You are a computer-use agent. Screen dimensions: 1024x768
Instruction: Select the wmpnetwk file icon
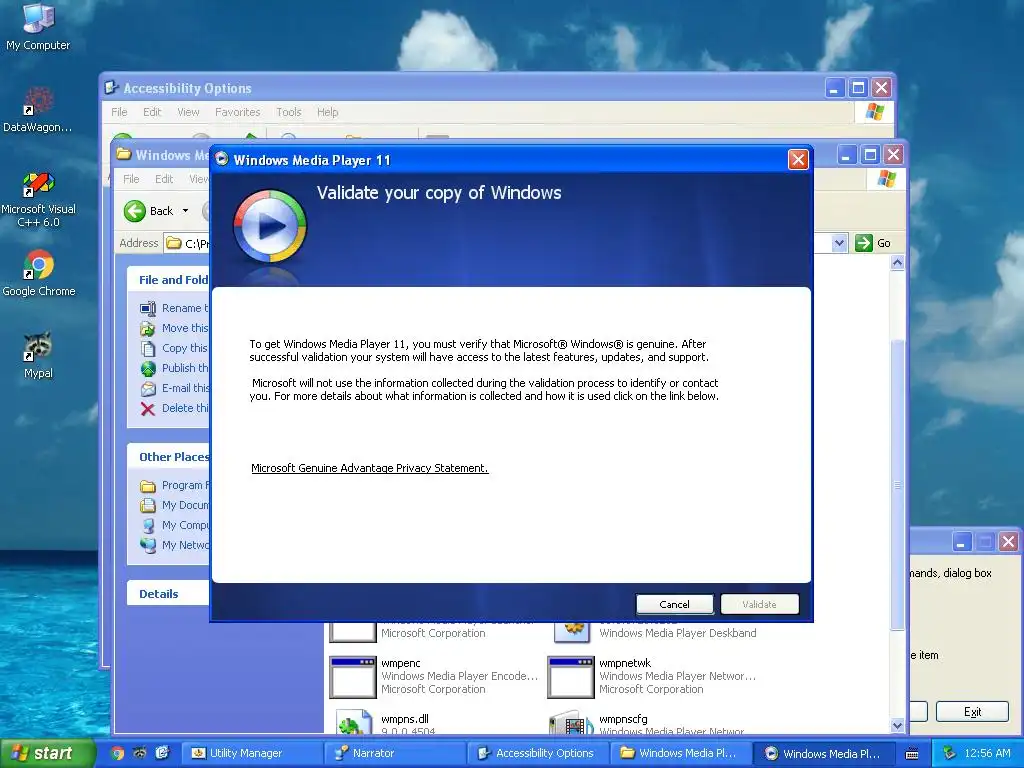[571, 677]
